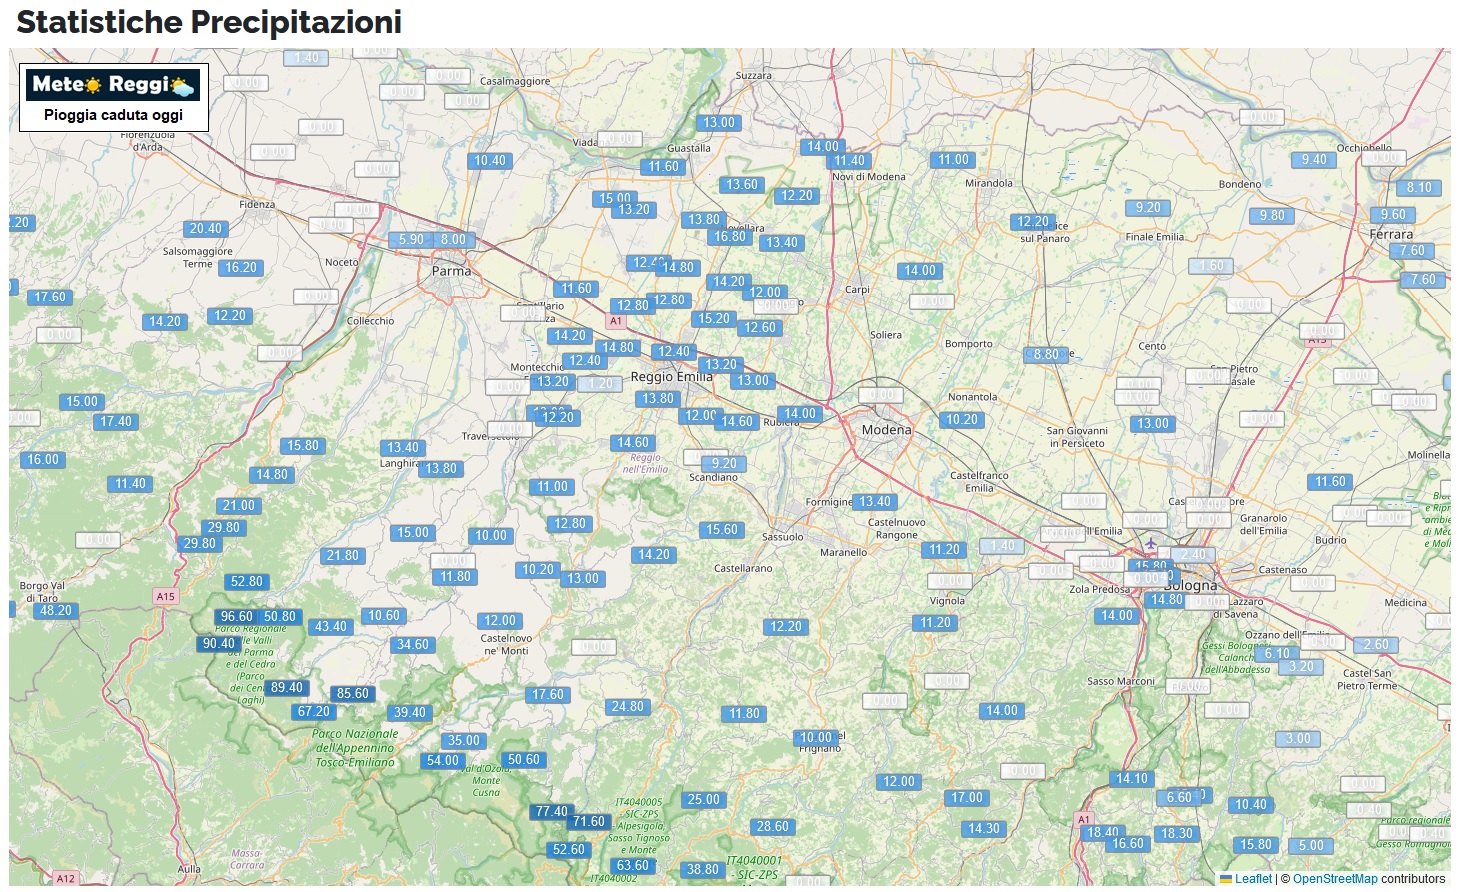Click the 63.60 rainfall label
This screenshot has height=892, width=1461.
pyautogui.click(x=633, y=866)
